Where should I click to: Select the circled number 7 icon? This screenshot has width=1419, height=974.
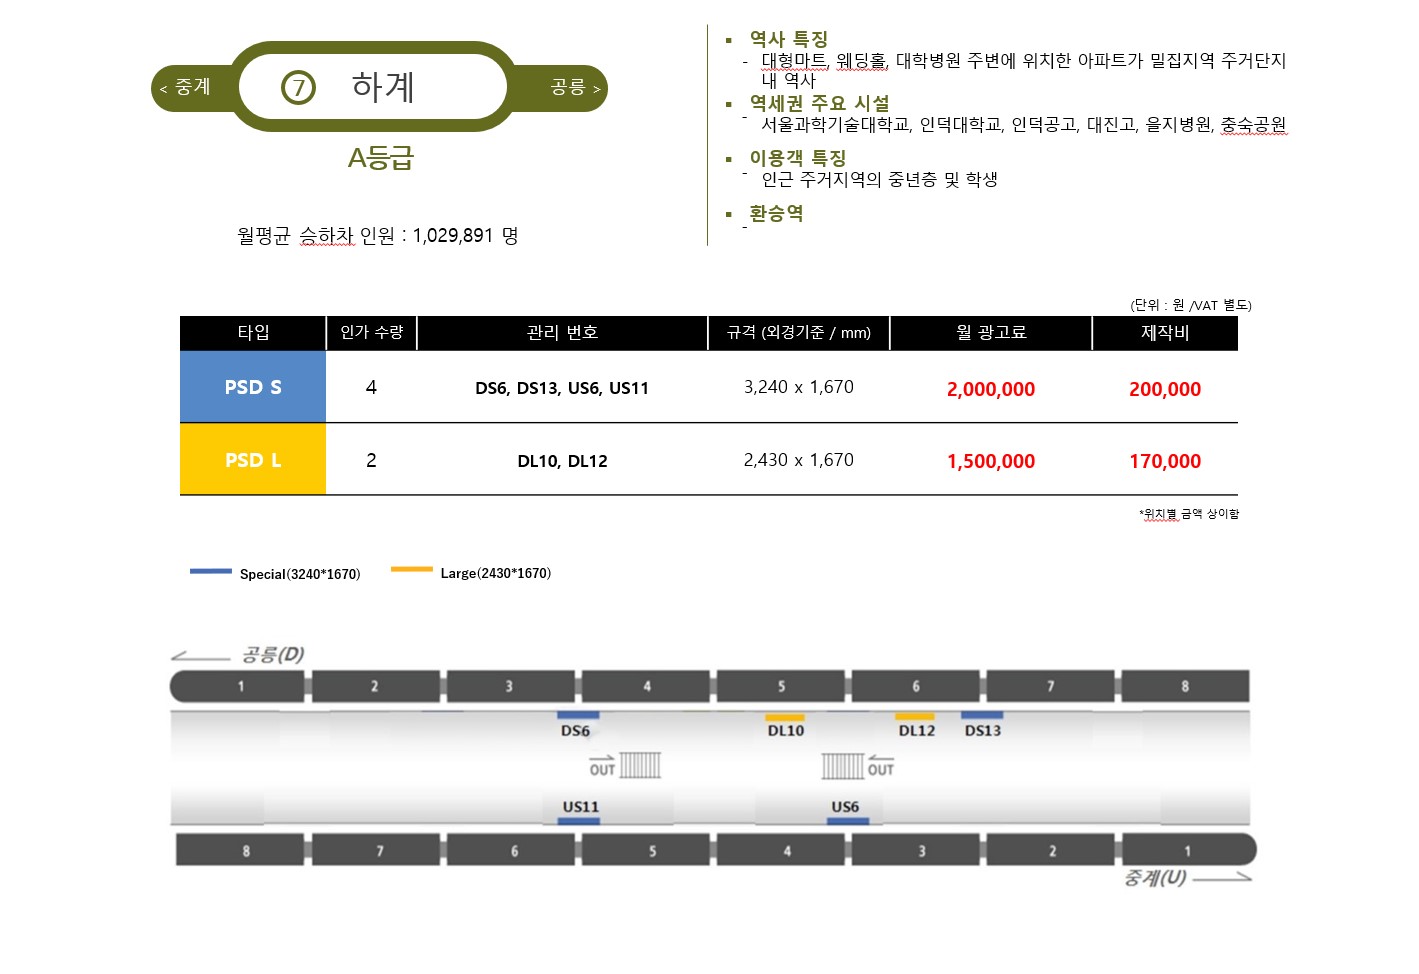298,88
